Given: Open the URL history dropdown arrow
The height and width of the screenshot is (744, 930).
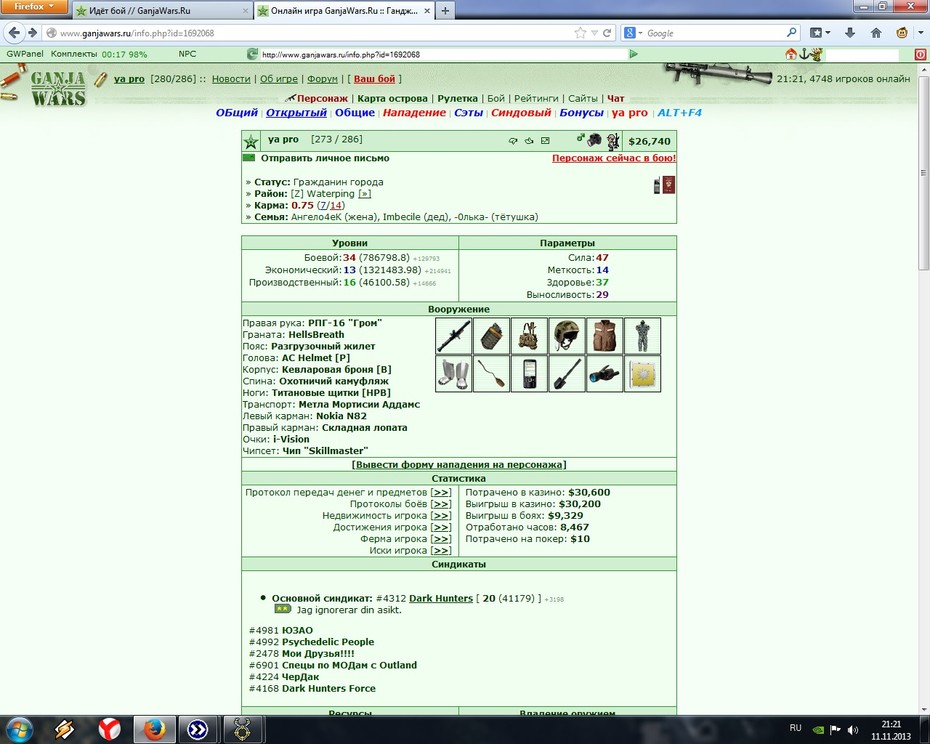Looking at the screenshot, I should pyautogui.click(x=594, y=33).
